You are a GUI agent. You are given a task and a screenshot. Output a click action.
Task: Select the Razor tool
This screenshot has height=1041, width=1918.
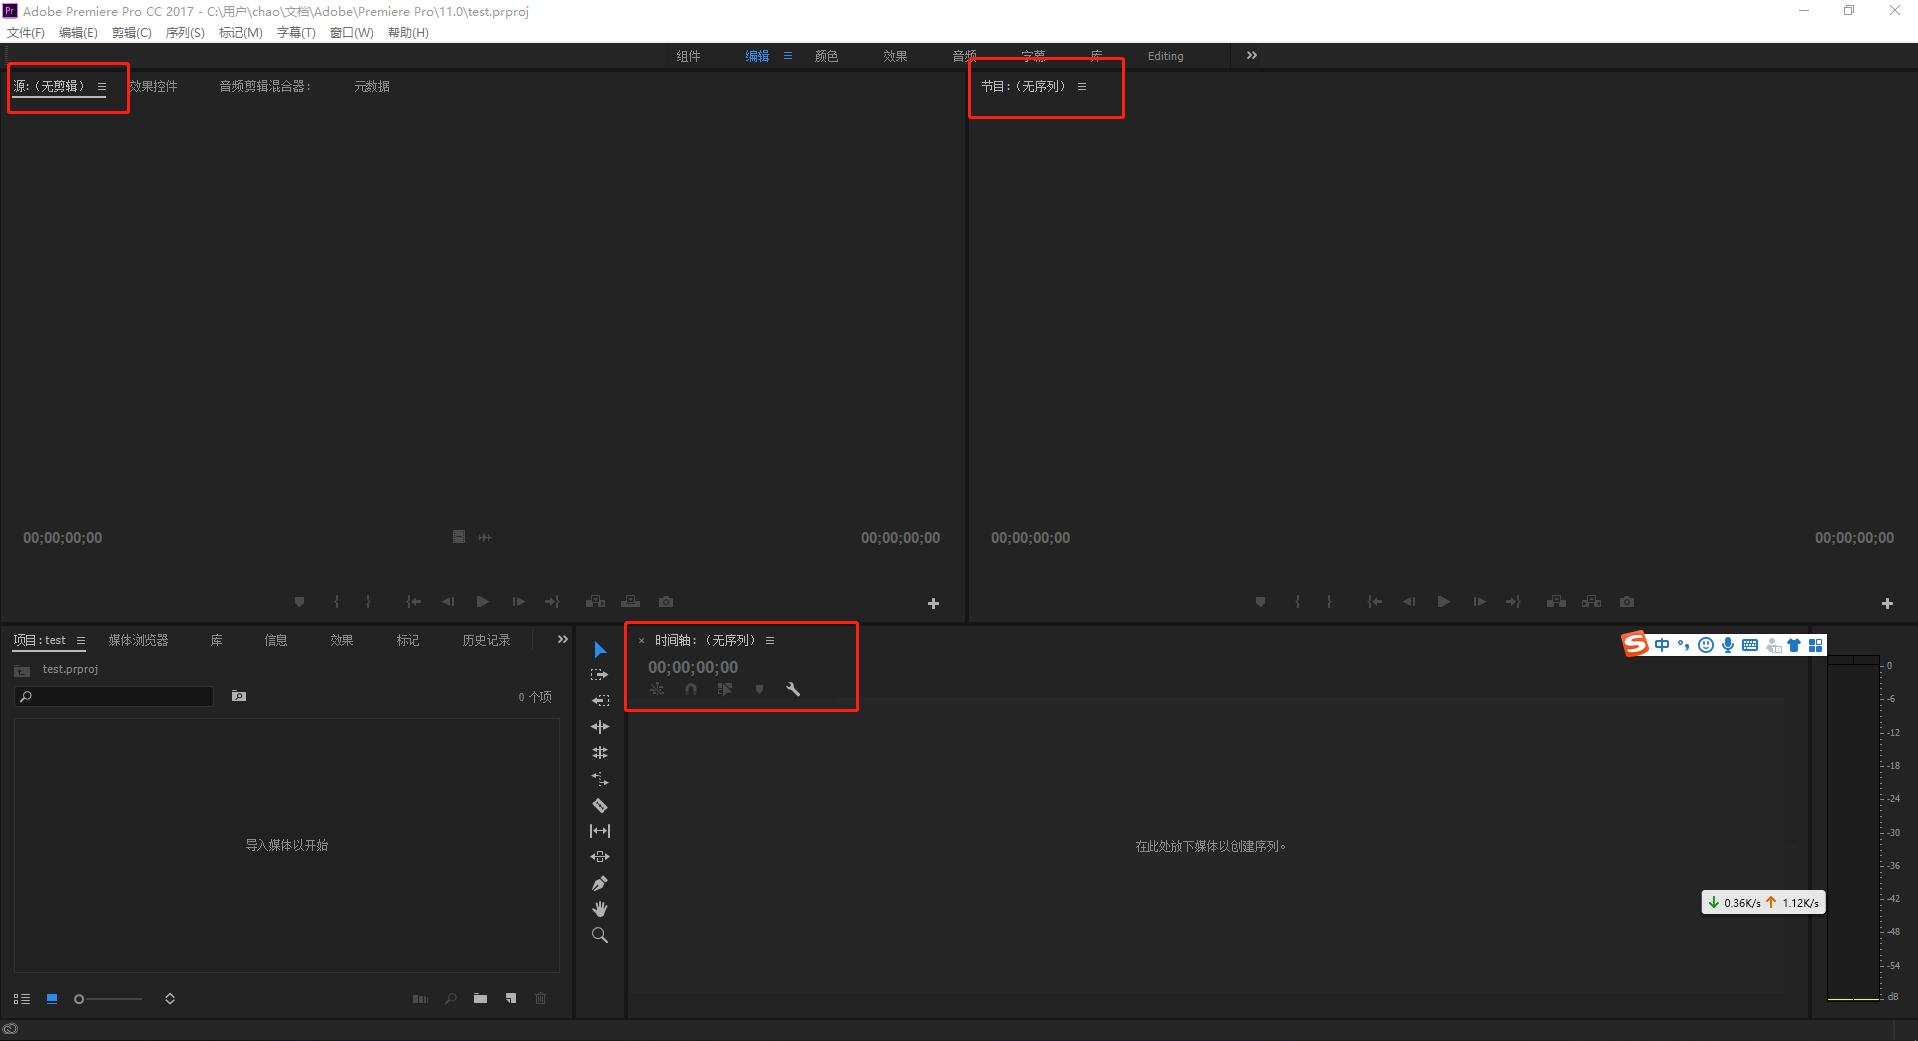click(600, 805)
